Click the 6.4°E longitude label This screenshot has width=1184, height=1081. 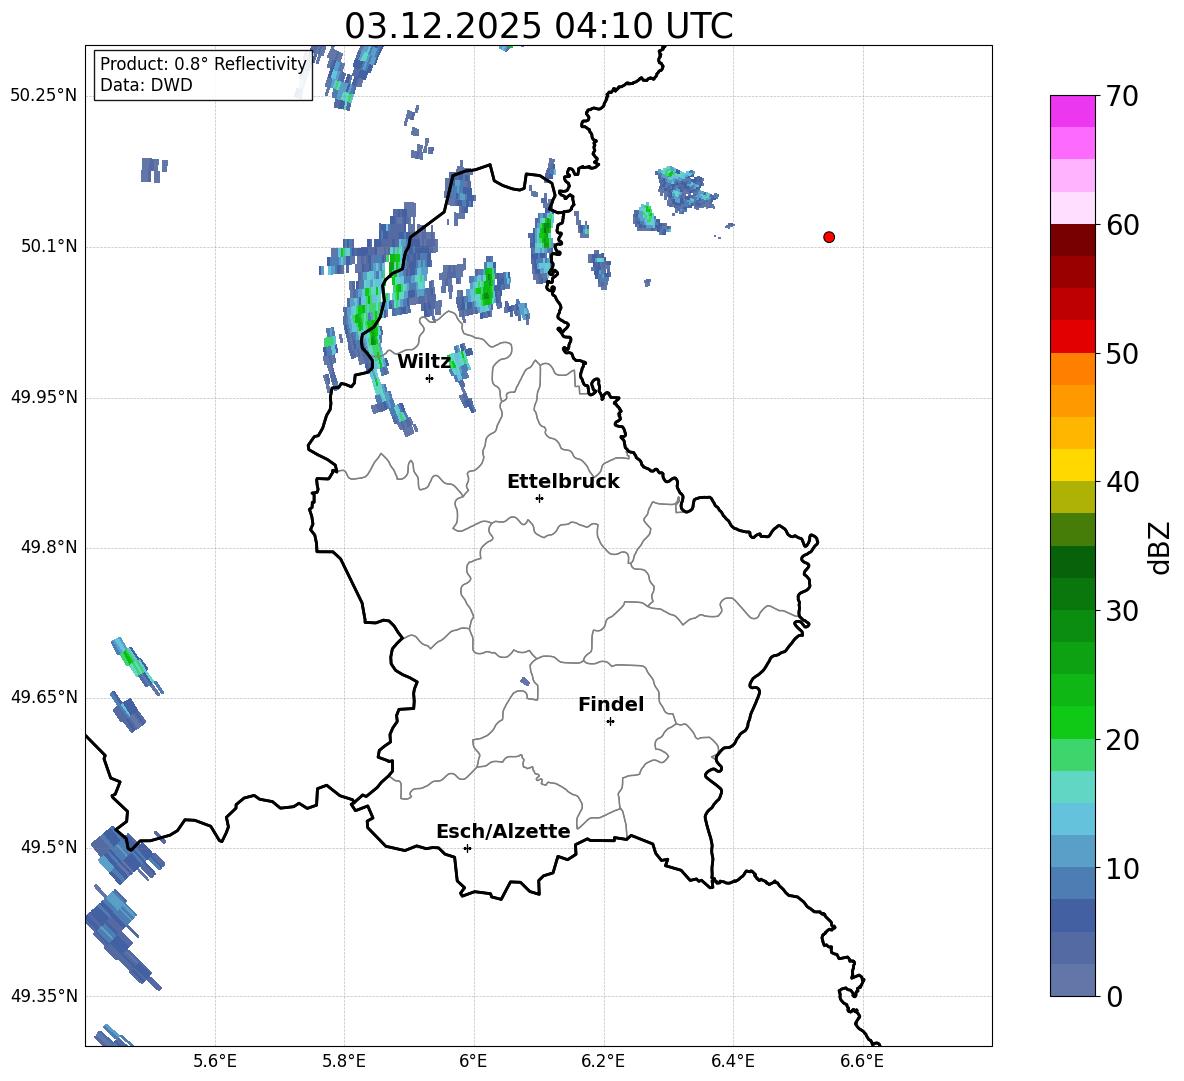pos(733,1061)
